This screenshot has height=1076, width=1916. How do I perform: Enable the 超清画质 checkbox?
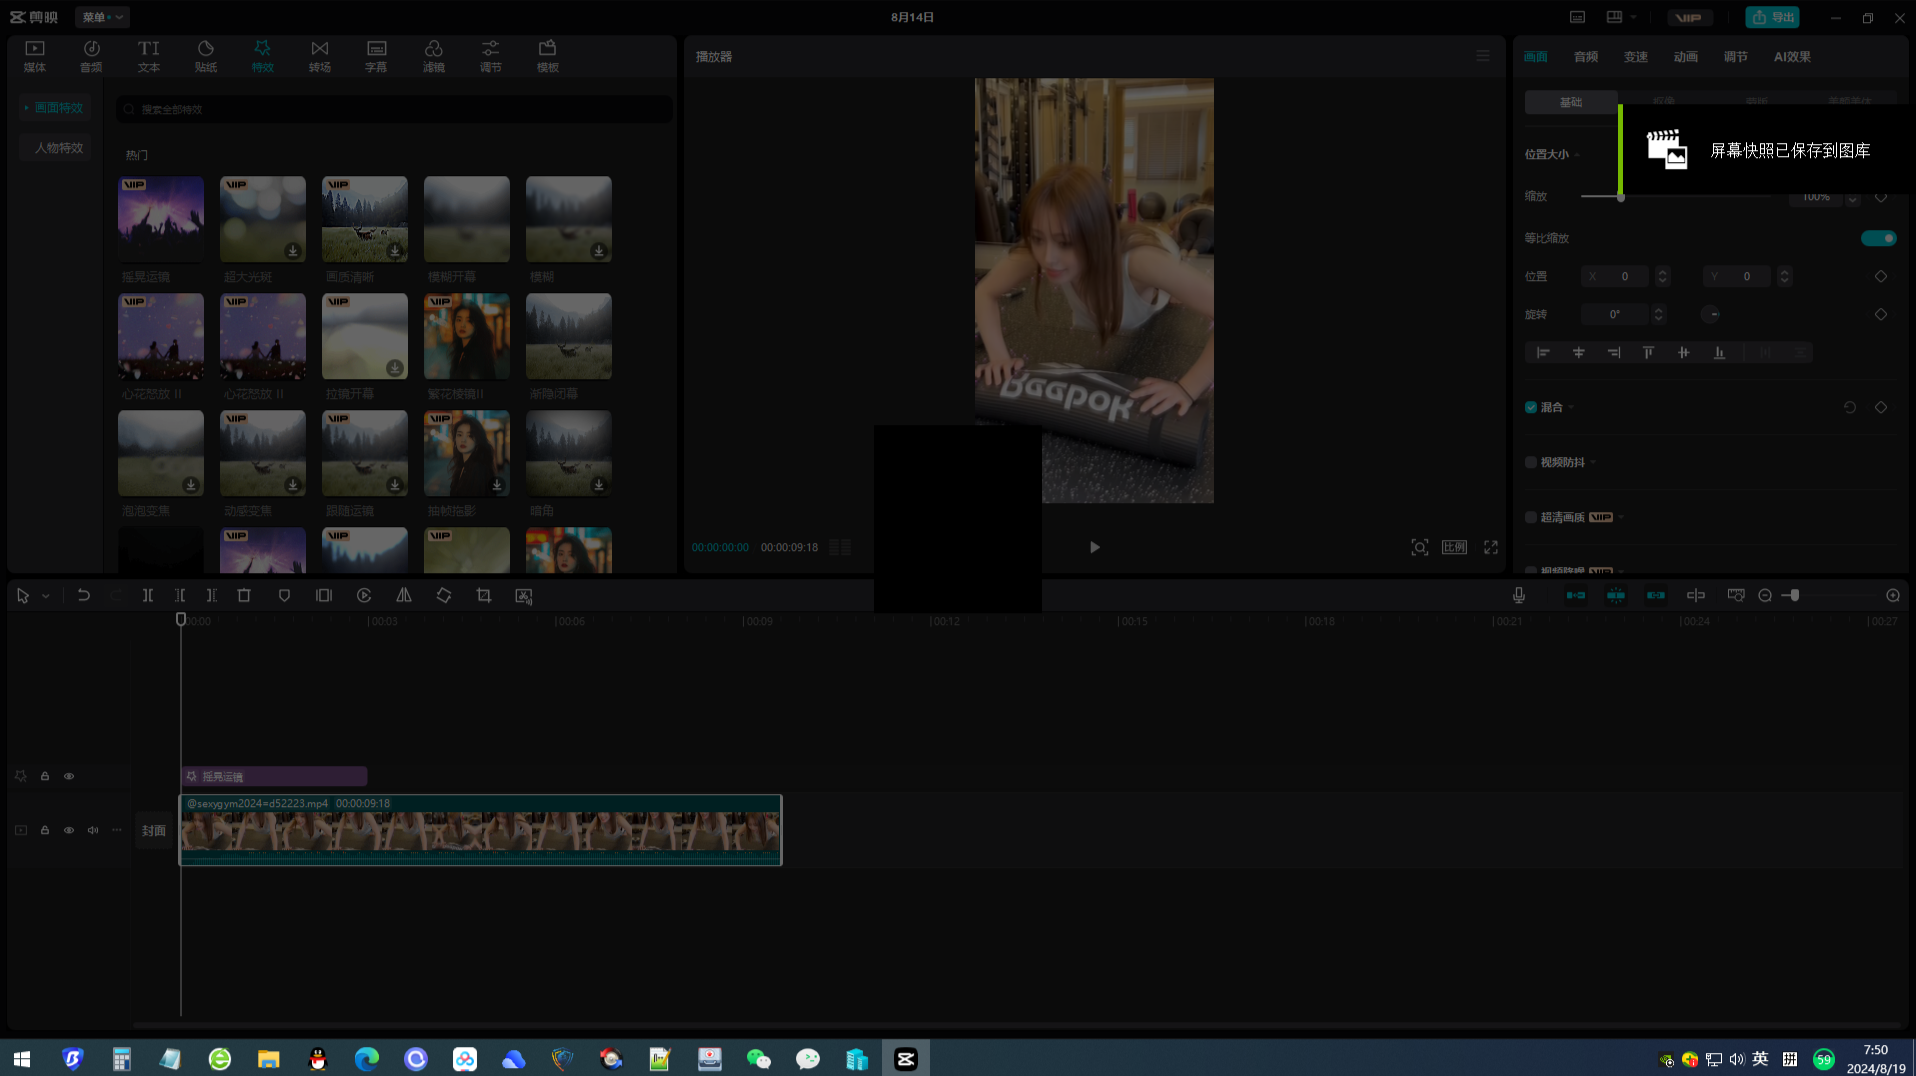1531,517
